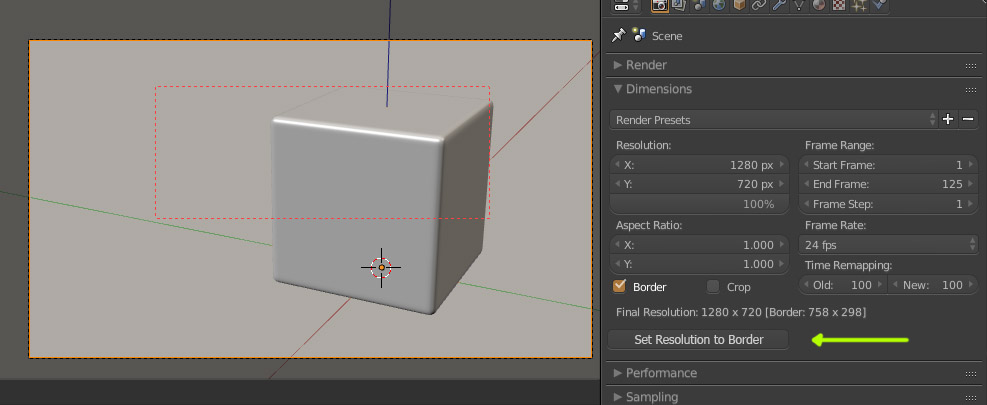This screenshot has width=987, height=405.
Task: Click the Time Remapping New 100 field
Action: (x=933, y=285)
